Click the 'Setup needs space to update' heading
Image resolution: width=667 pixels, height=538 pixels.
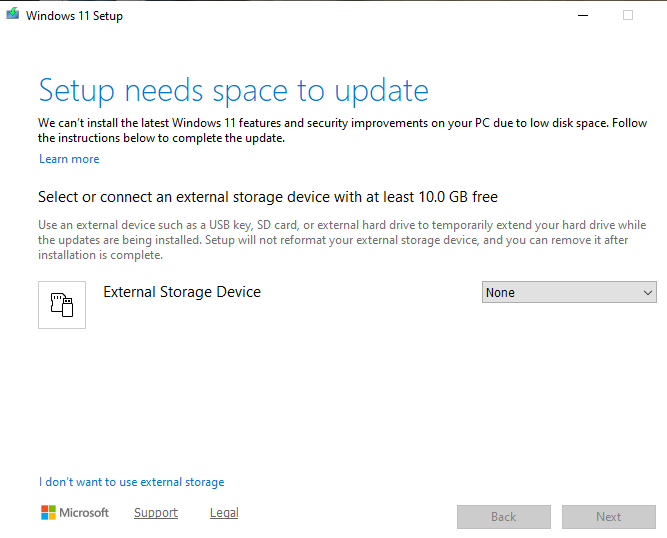point(234,91)
